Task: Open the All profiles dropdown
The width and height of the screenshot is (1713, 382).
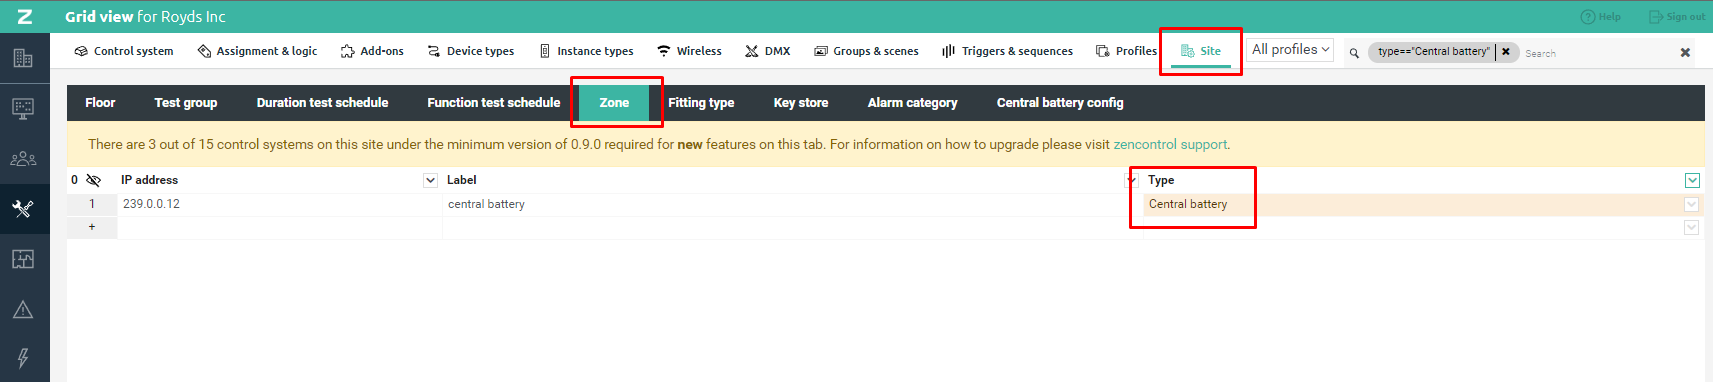Action: [1290, 49]
